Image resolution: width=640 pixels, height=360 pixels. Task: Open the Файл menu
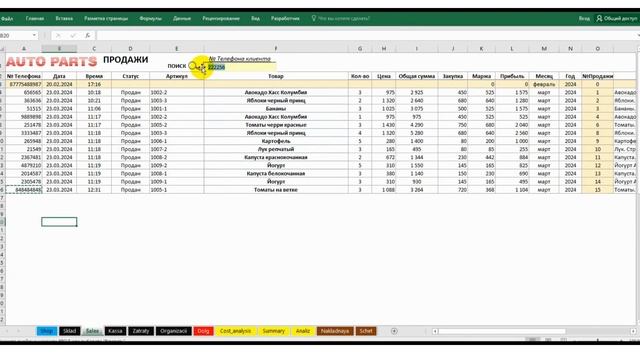[x=7, y=18]
